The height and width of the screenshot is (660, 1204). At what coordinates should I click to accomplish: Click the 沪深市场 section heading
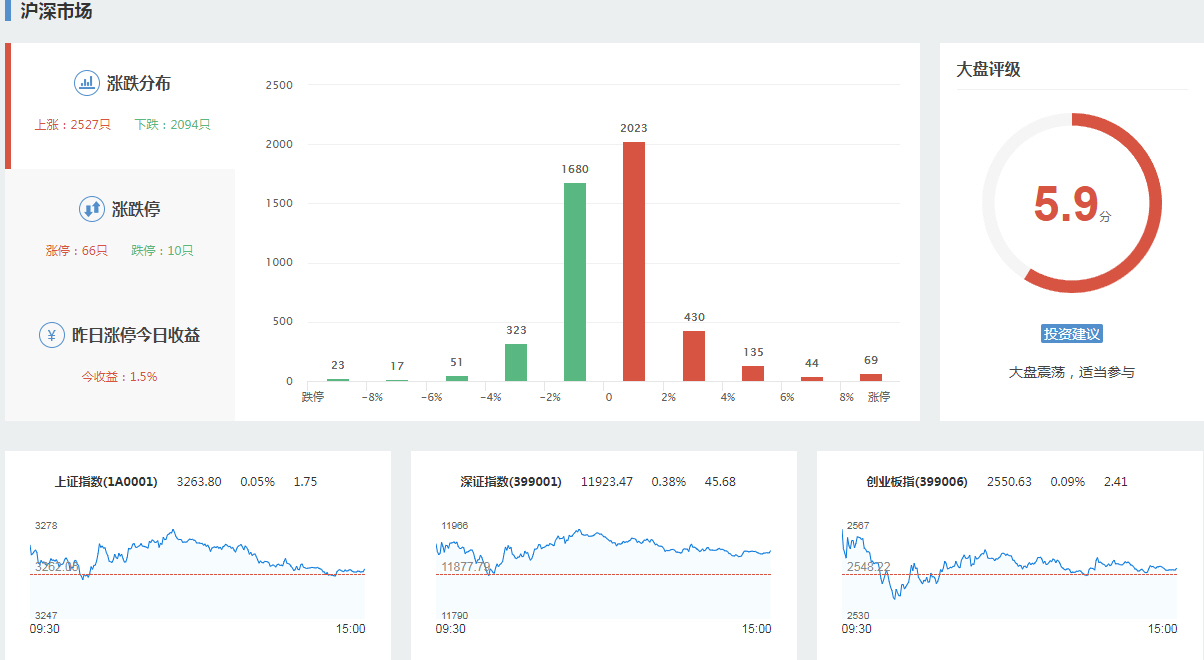(x=56, y=12)
